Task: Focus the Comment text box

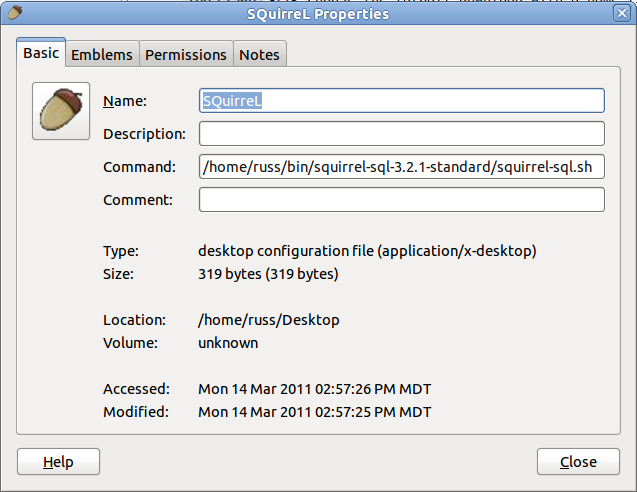Action: click(402, 199)
